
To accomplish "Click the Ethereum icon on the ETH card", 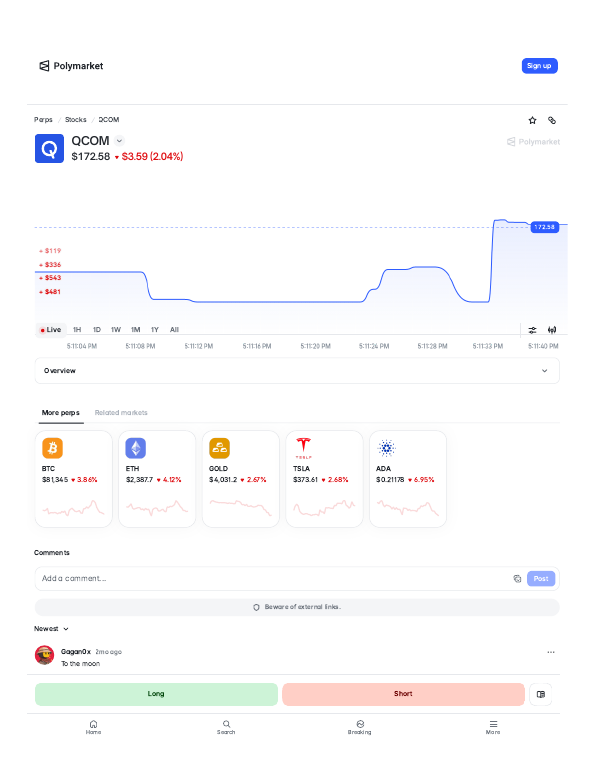I will [136, 448].
